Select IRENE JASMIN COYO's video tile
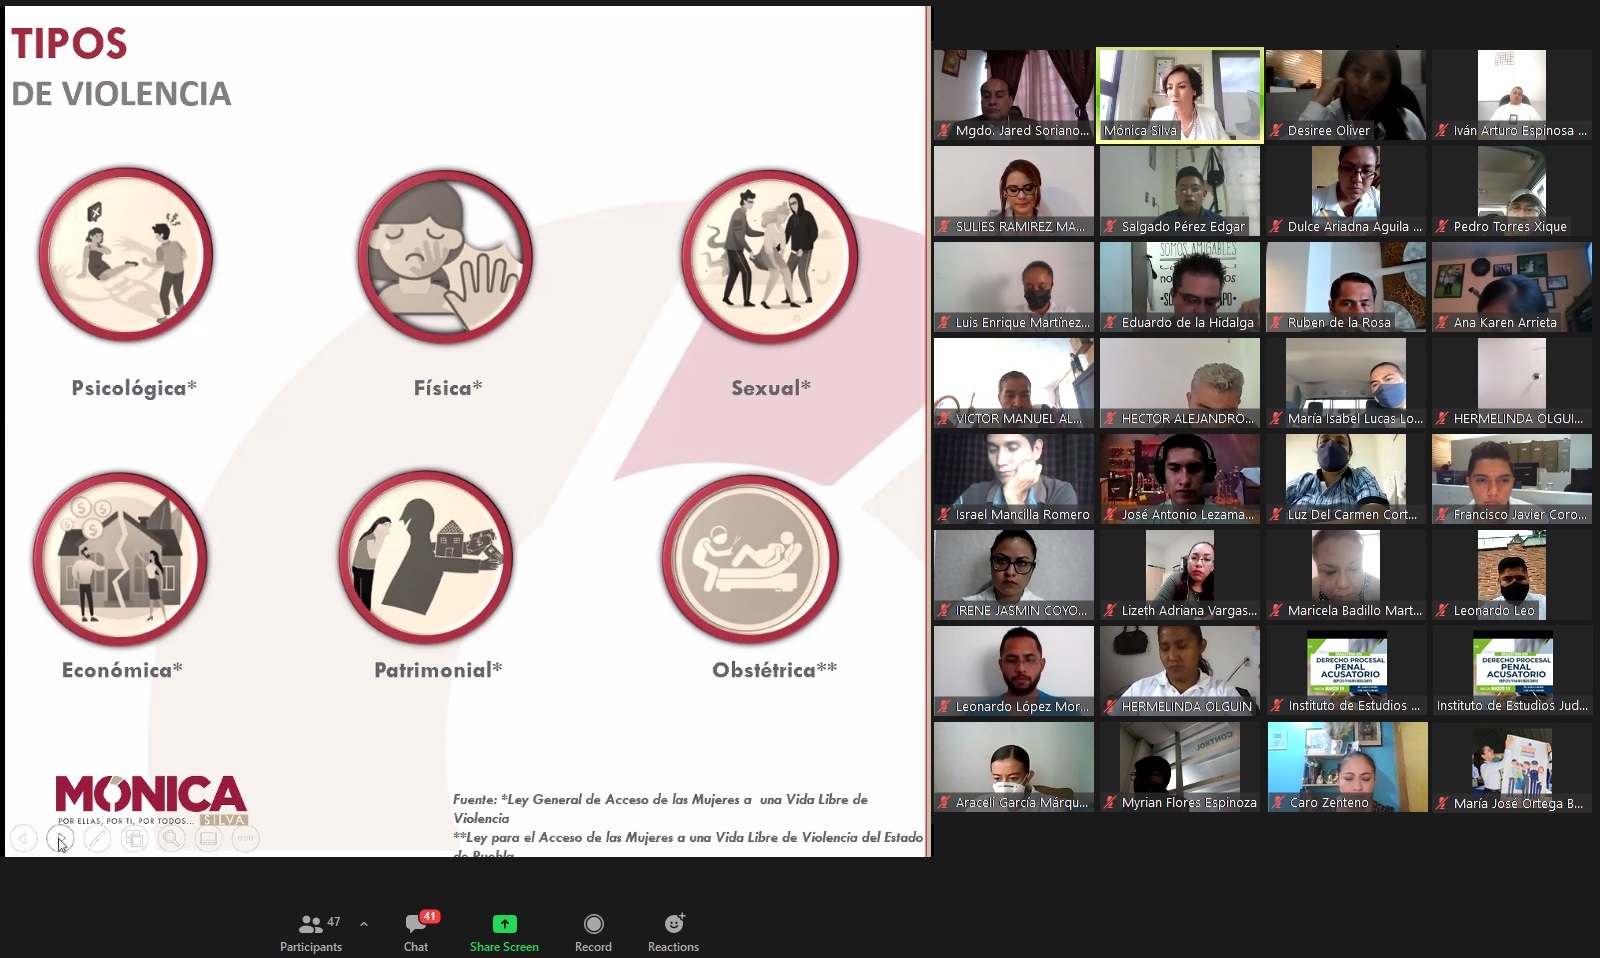The image size is (1600, 958). coord(1014,575)
